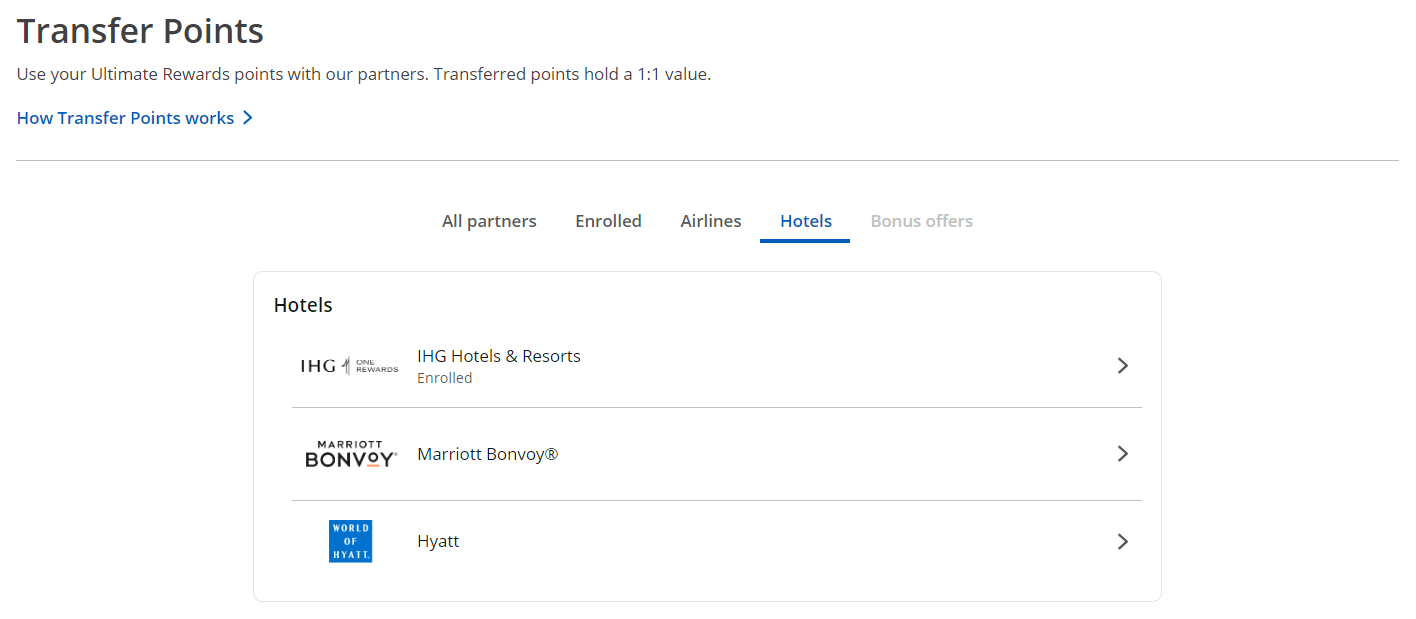Click the World of Hyatt logo
The width and height of the screenshot is (1416, 619).
350,541
